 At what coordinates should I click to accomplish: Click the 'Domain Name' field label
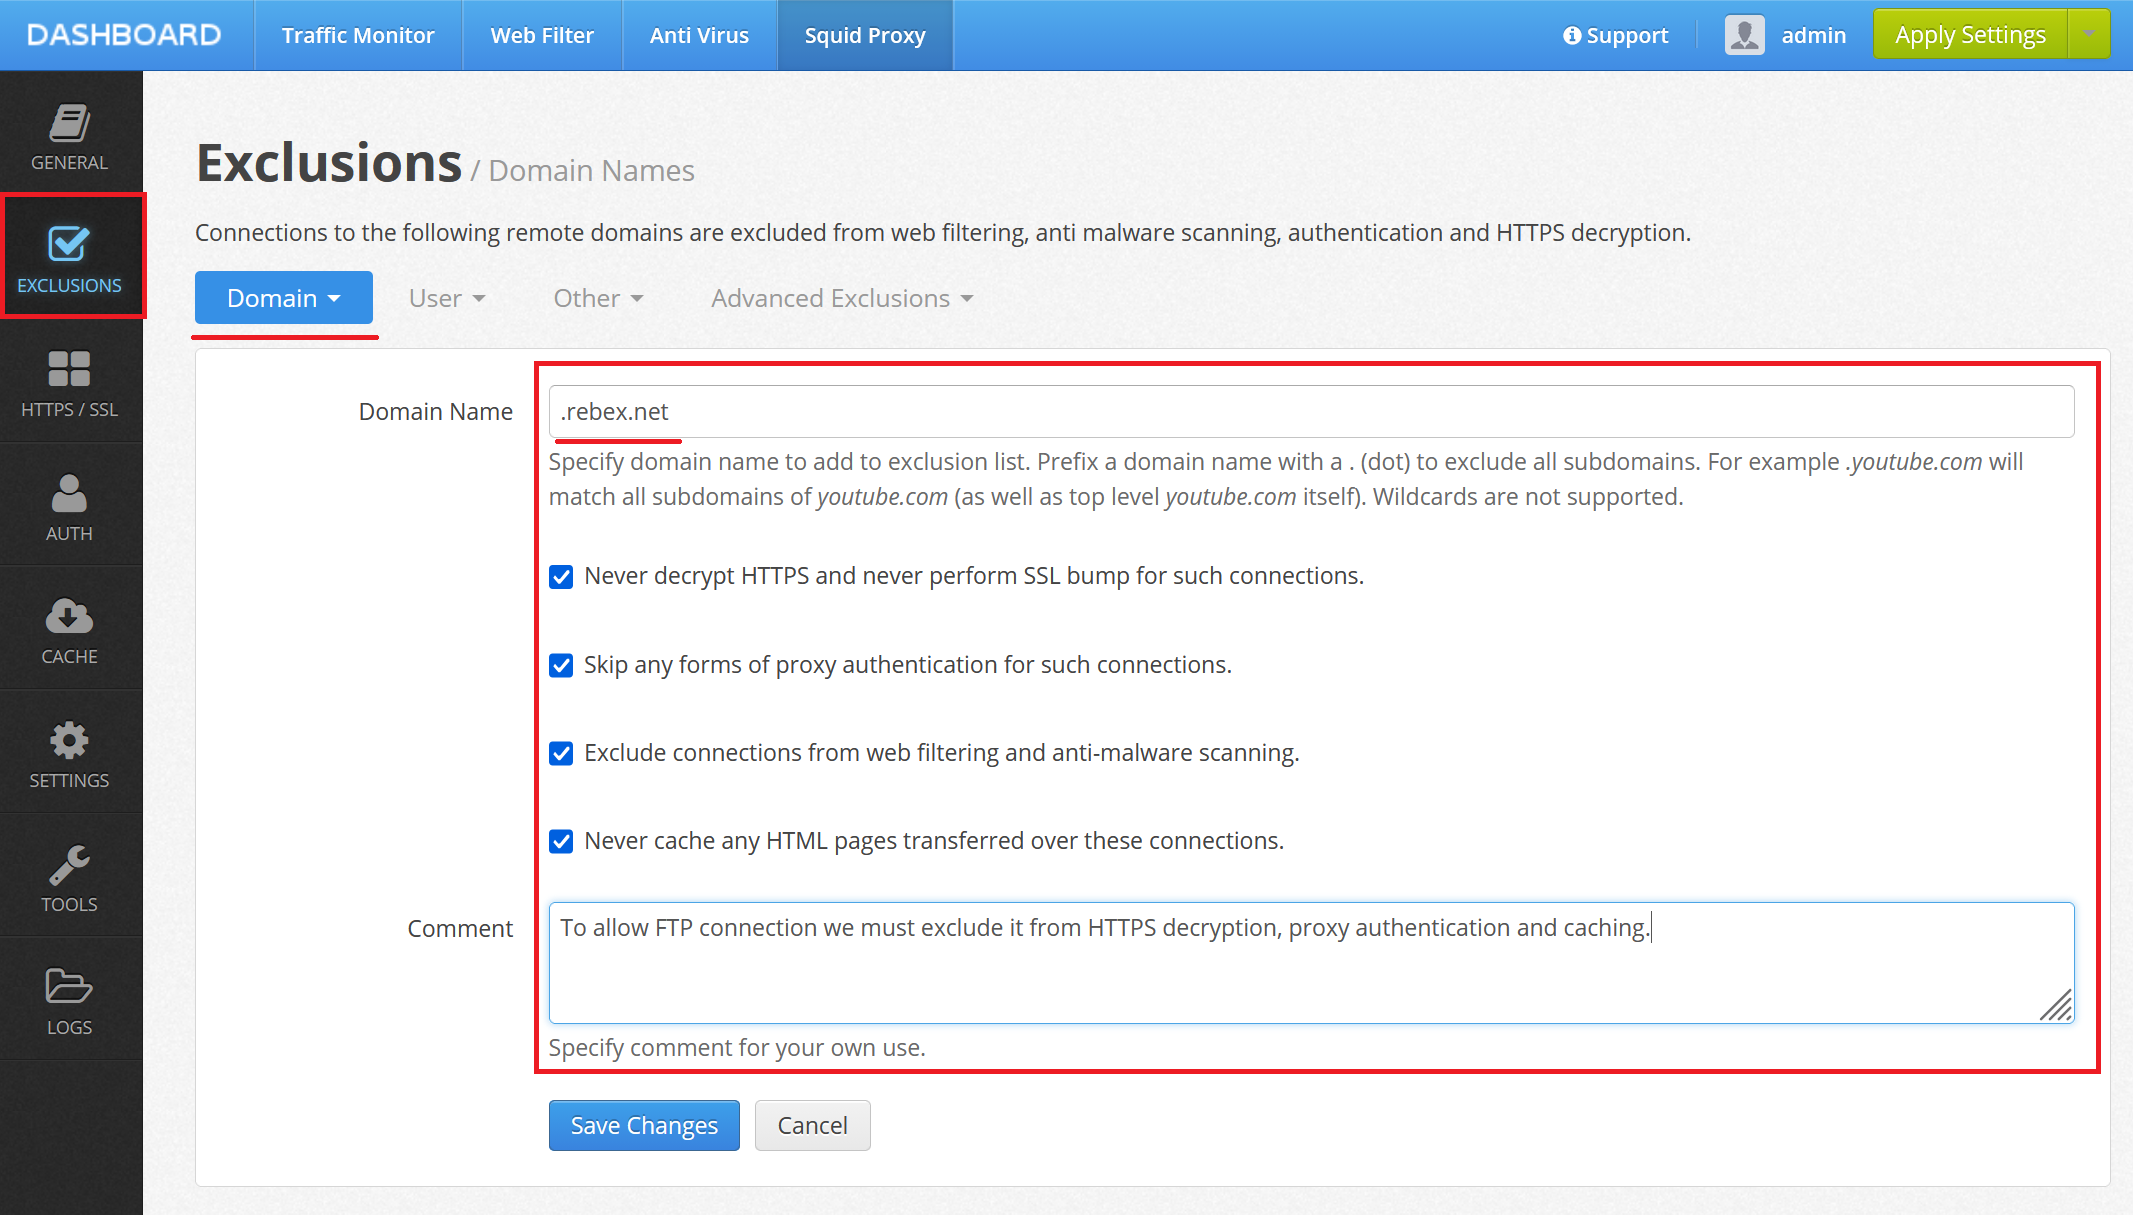[436, 412]
